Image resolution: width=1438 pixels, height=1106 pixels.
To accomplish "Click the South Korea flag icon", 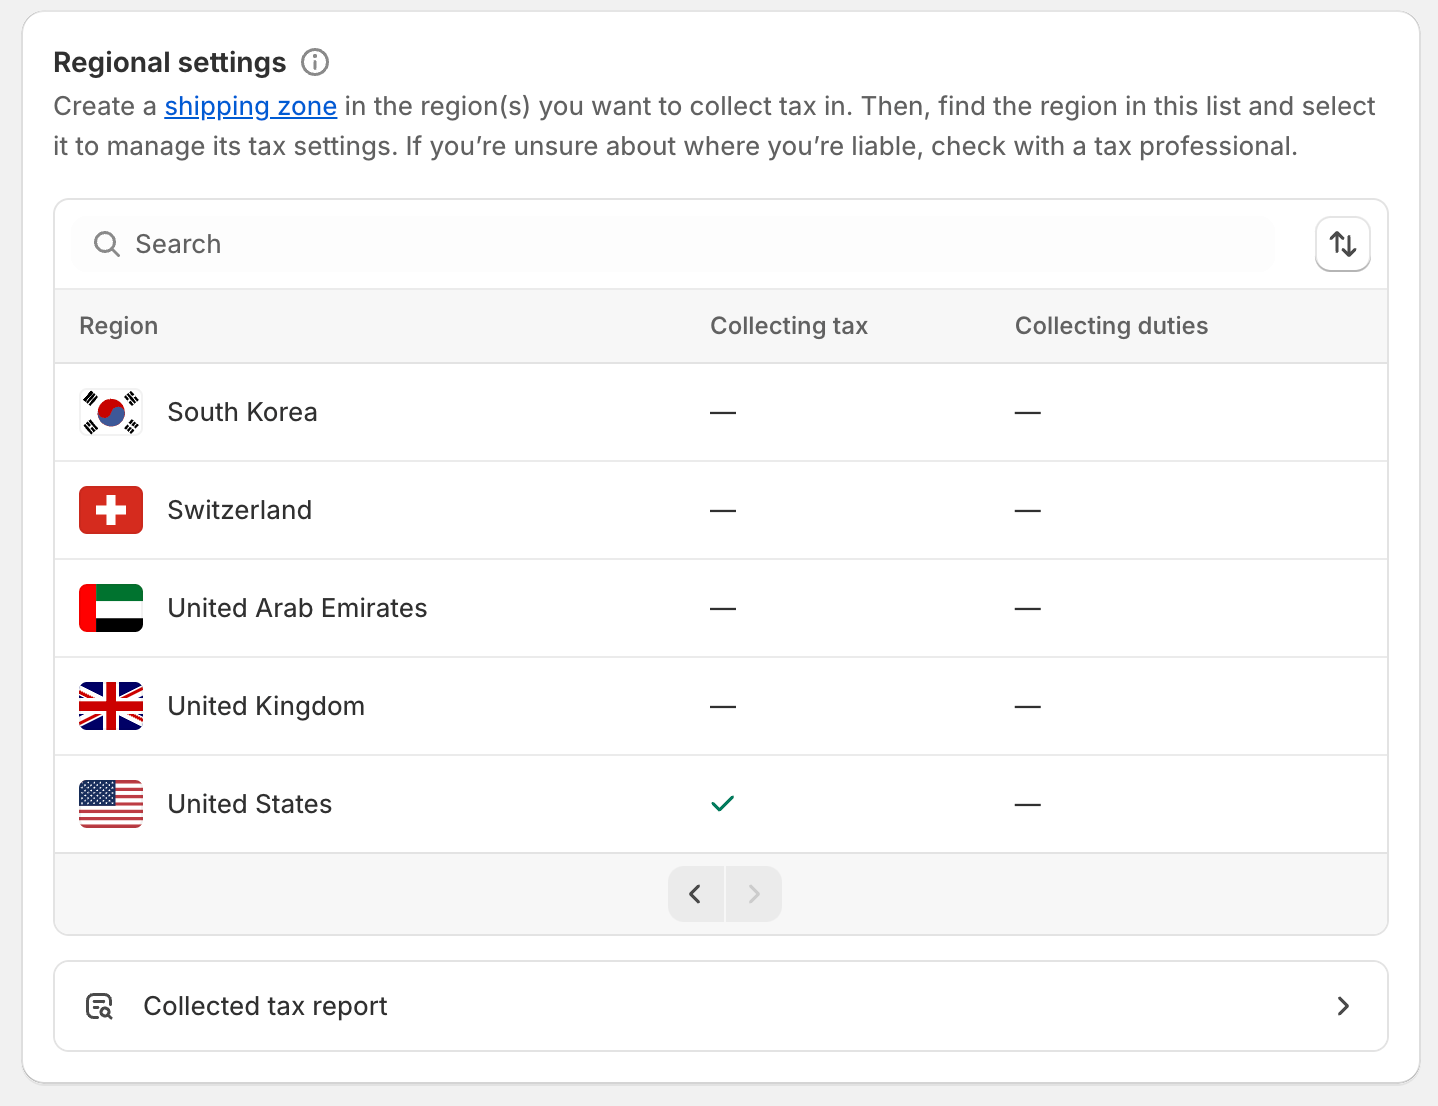I will tap(111, 412).
